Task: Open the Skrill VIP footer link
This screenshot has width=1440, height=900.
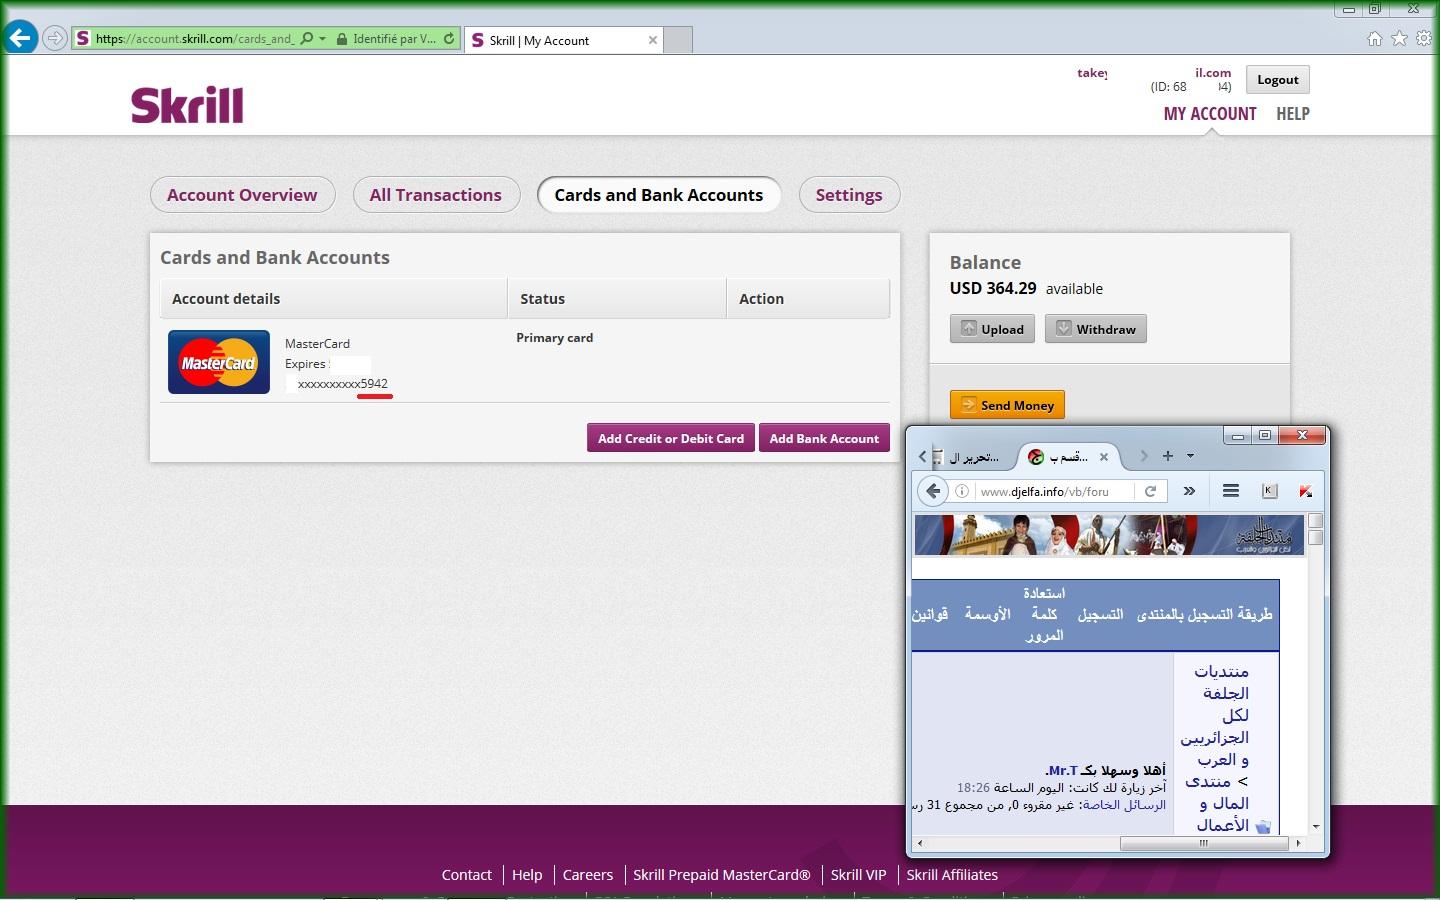Action: [859, 875]
